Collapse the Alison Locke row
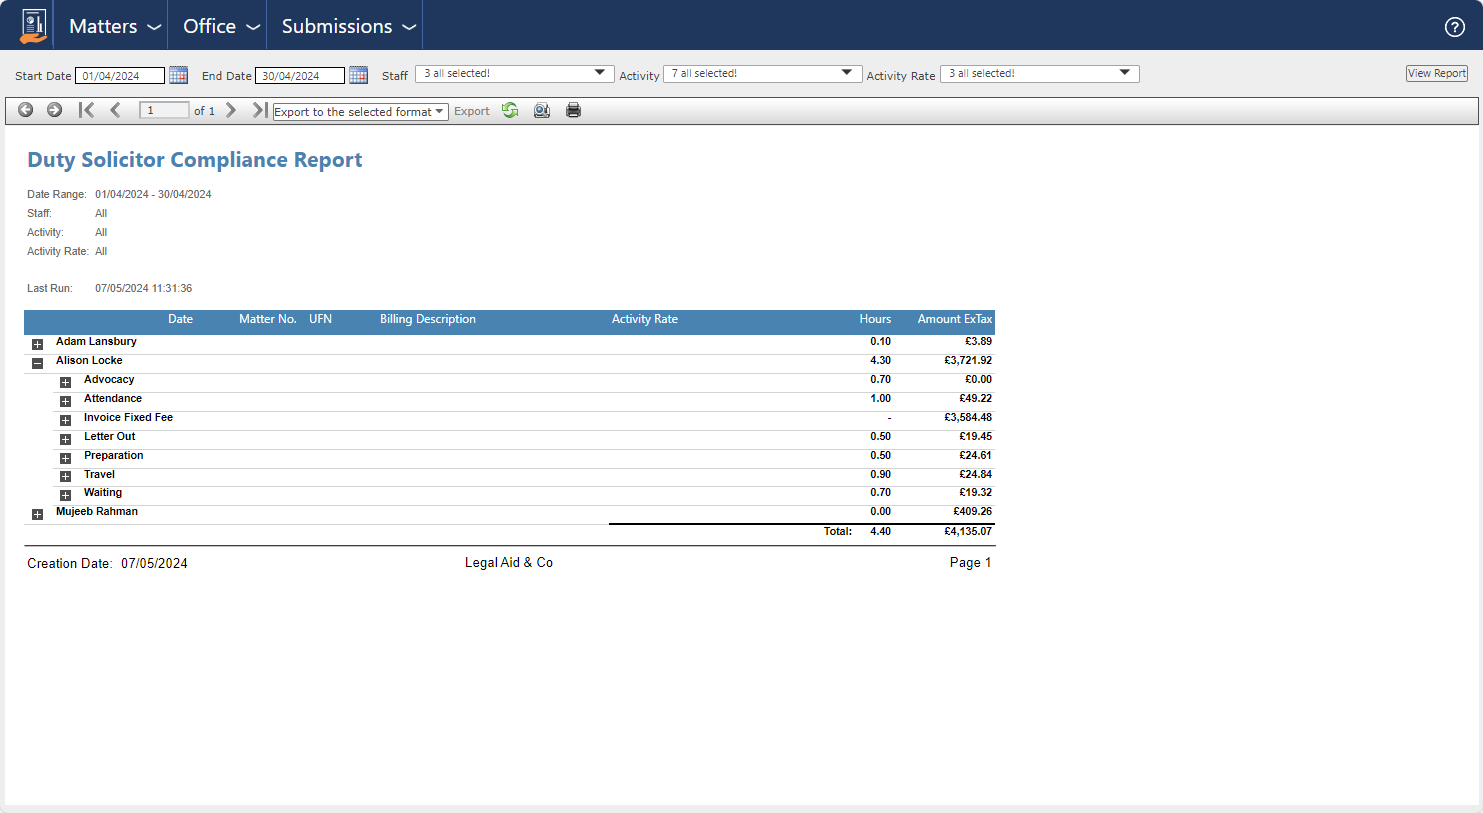This screenshot has width=1483, height=813. point(37,363)
